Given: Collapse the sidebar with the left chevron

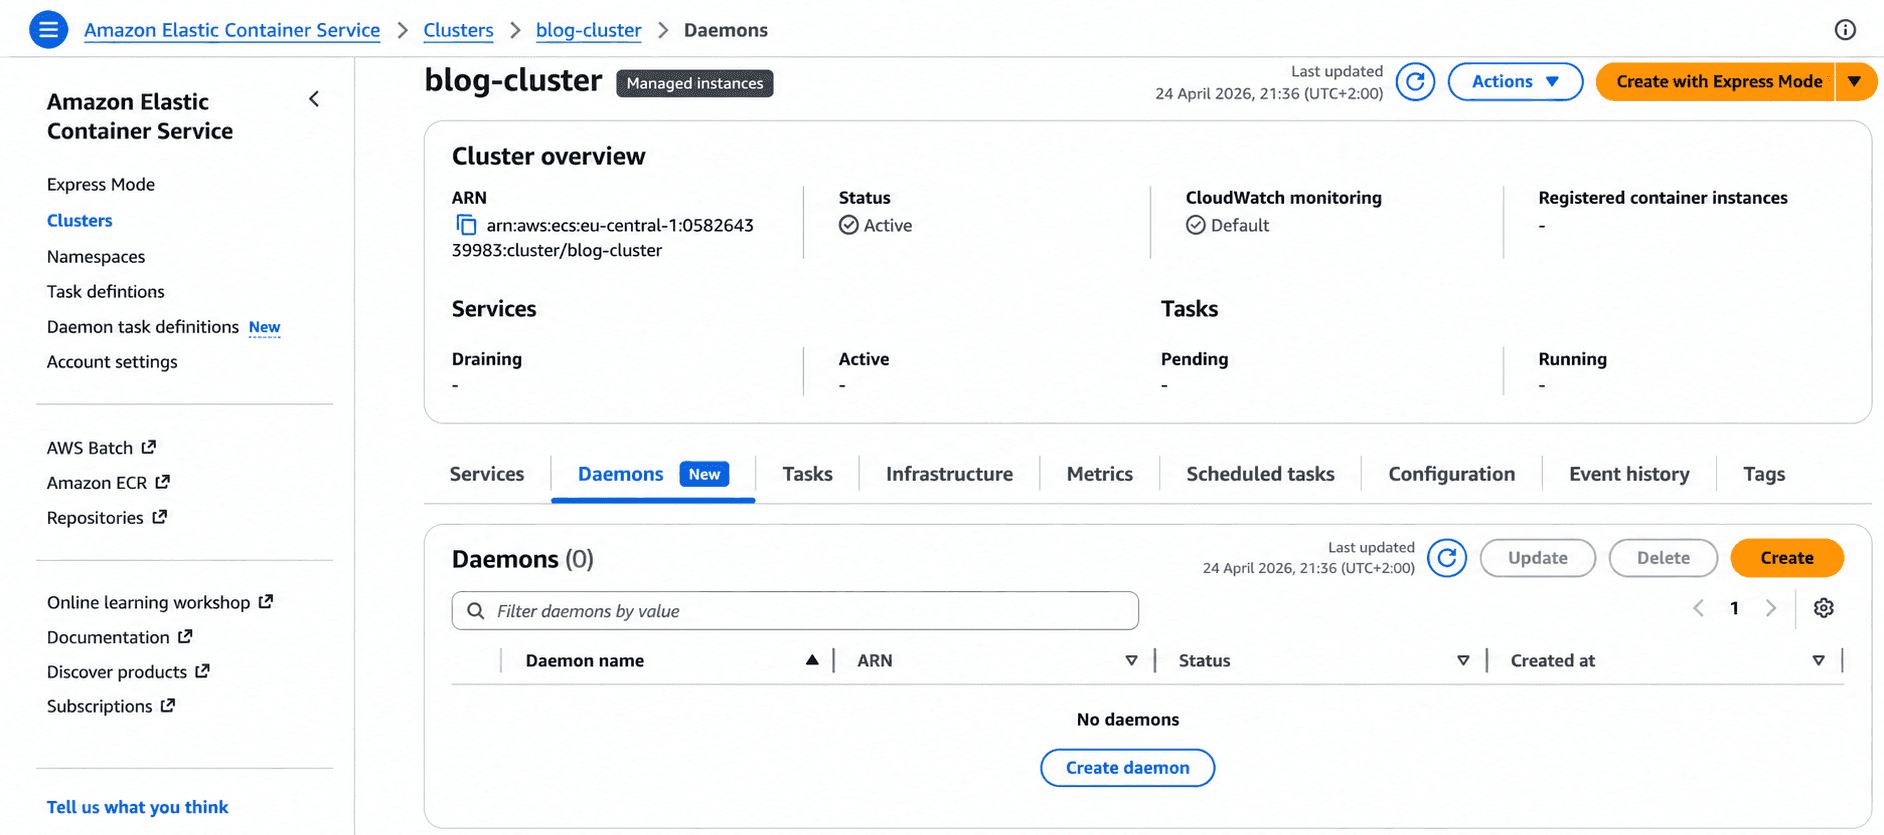Looking at the screenshot, I should 314,99.
